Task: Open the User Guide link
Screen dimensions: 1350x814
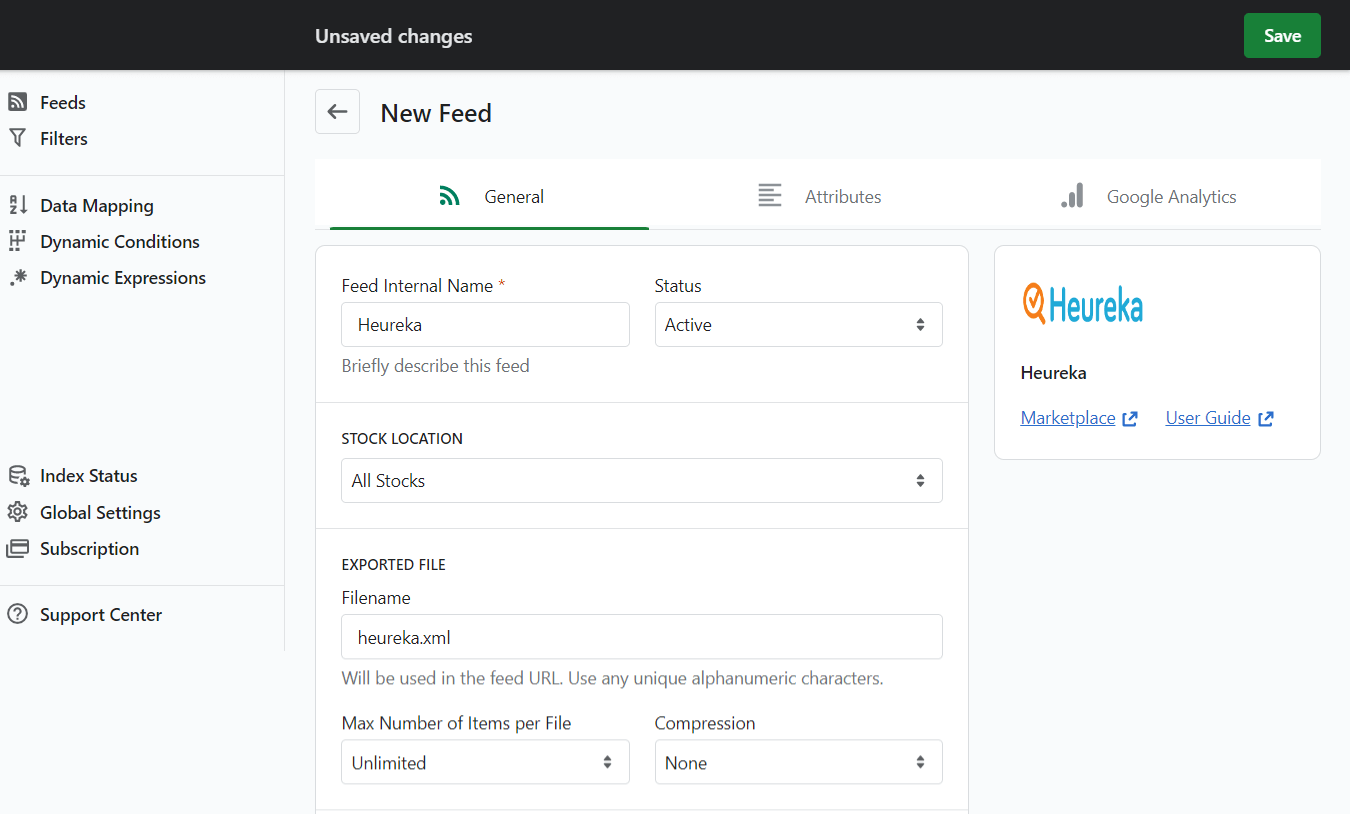Action: coord(1208,418)
